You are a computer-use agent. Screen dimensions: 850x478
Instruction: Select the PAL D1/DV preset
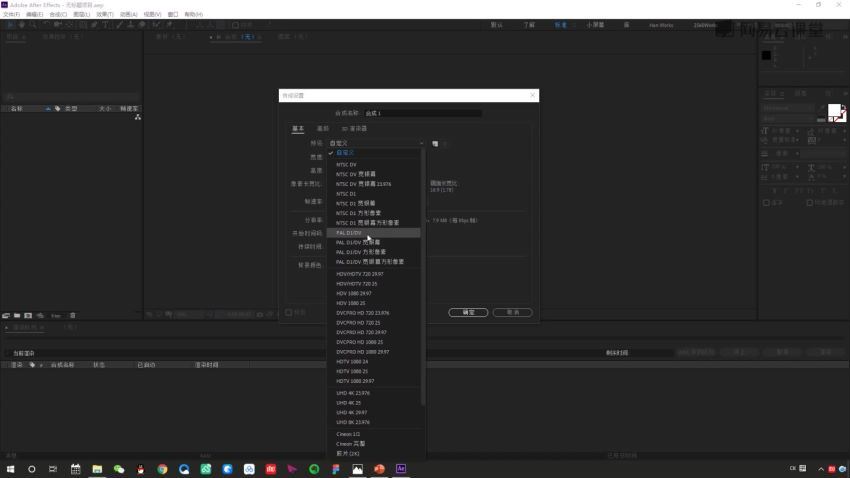(350, 233)
